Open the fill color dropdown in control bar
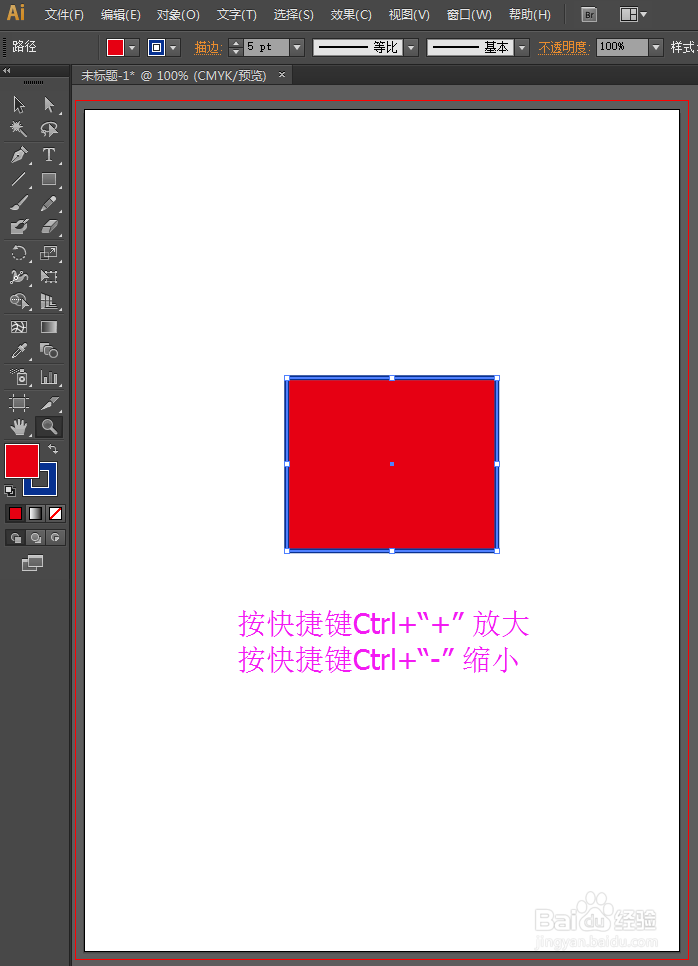 coord(132,47)
